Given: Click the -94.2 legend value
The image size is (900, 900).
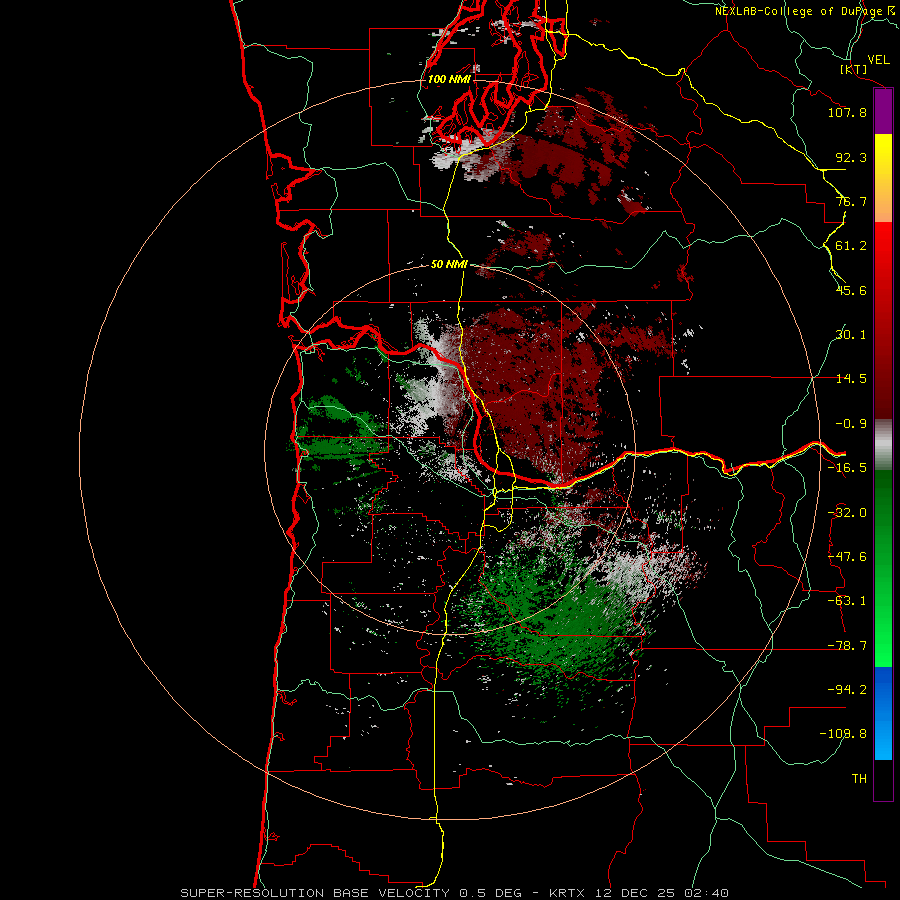Looking at the screenshot, I should [x=847, y=690].
